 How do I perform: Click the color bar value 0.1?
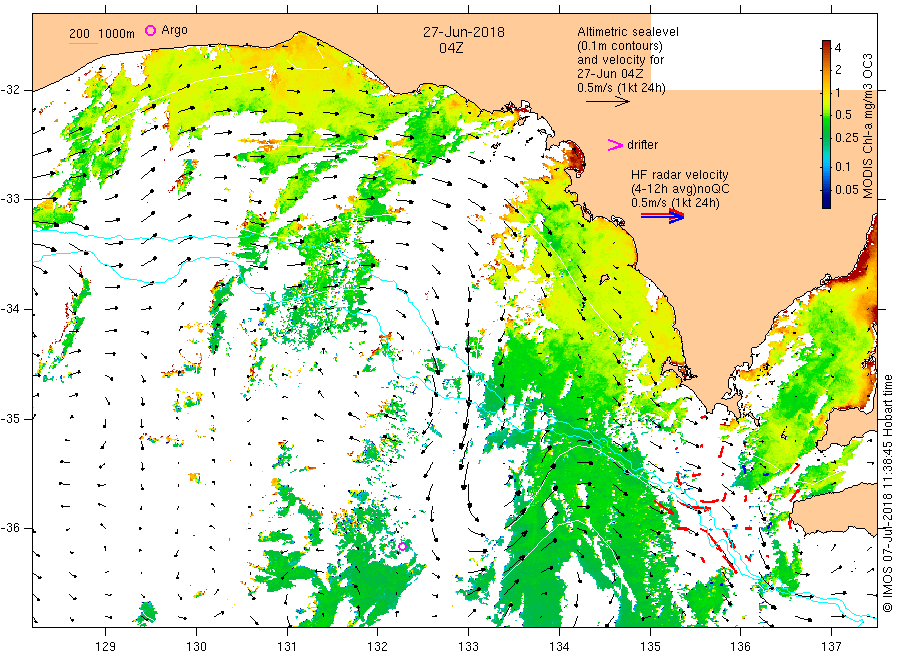(x=843, y=166)
